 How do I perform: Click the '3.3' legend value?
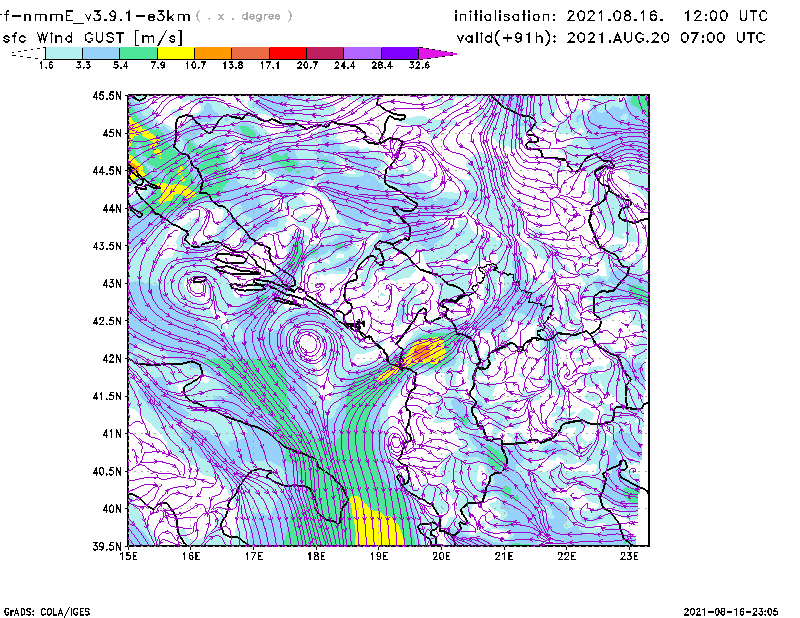coord(83,65)
